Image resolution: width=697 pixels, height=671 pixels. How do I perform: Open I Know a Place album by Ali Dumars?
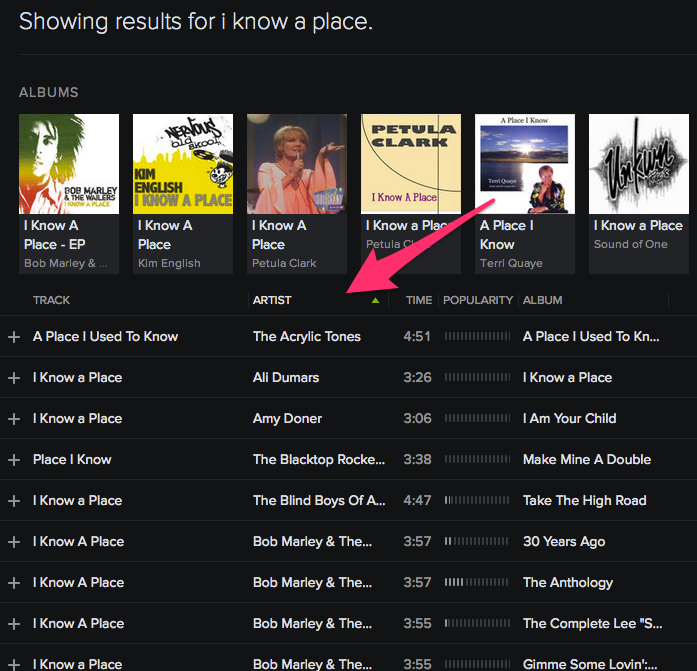(567, 378)
